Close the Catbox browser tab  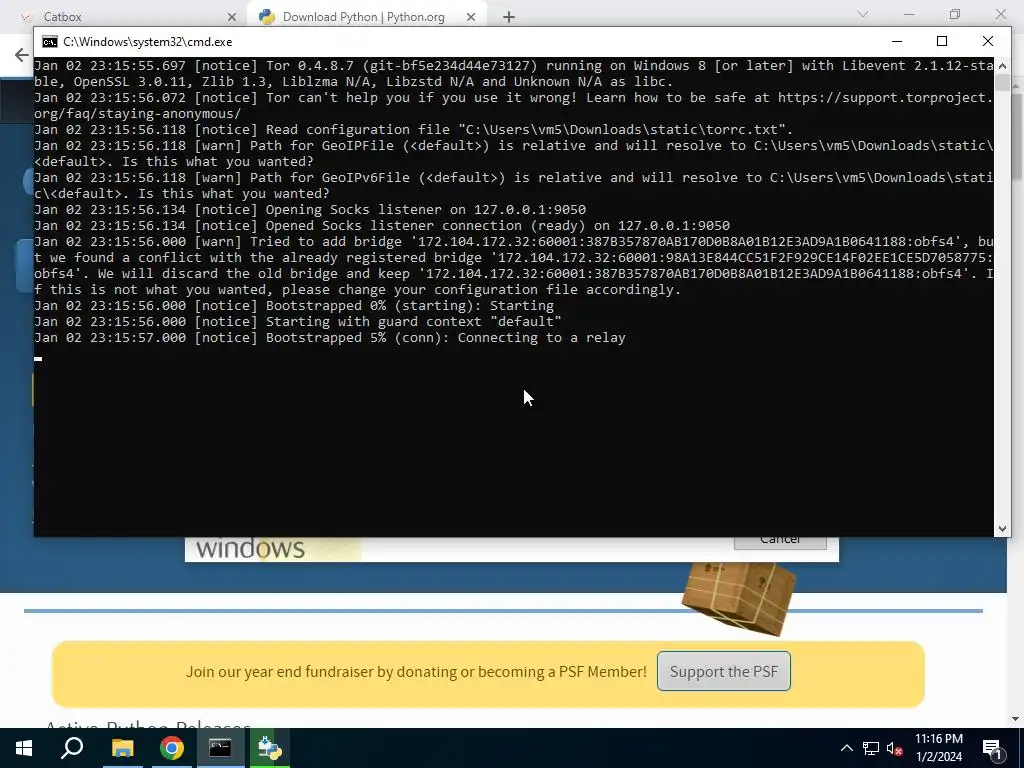pyautogui.click(x=232, y=17)
